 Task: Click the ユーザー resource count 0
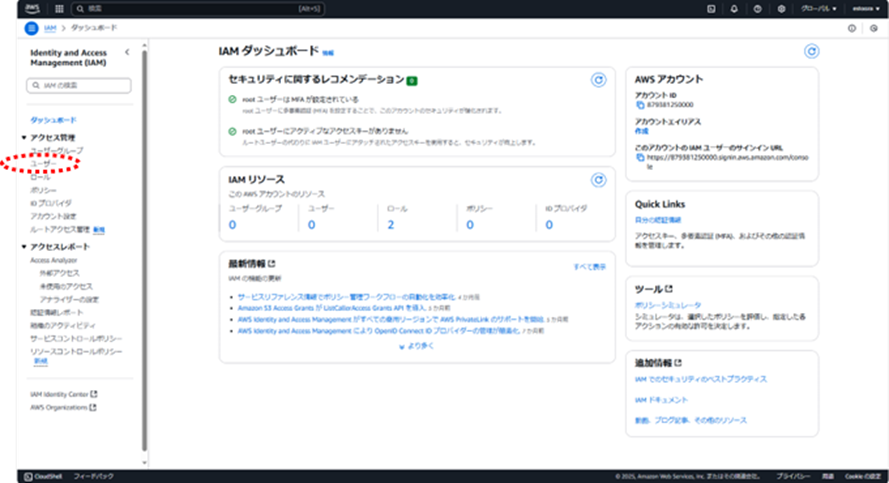pyautogui.click(x=311, y=225)
